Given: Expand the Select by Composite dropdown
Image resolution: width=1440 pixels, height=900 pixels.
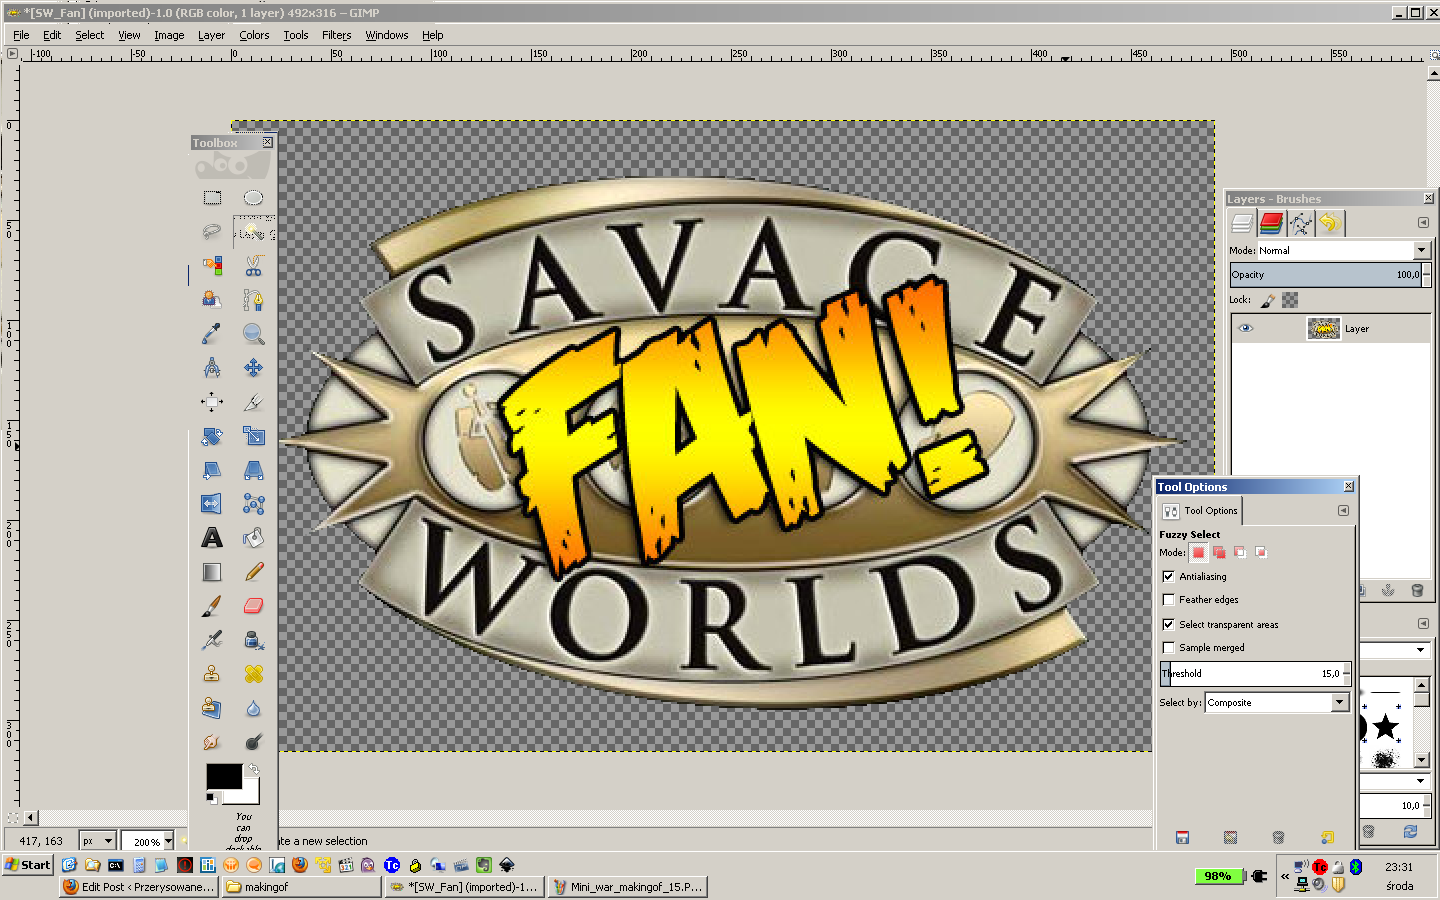Looking at the screenshot, I should pyautogui.click(x=1339, y=703).
